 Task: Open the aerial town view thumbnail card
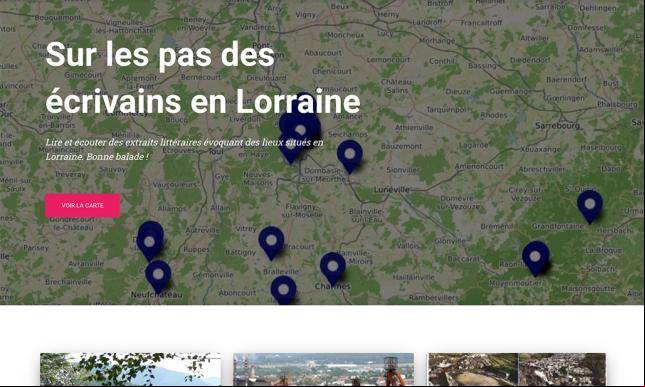(517, 369)
